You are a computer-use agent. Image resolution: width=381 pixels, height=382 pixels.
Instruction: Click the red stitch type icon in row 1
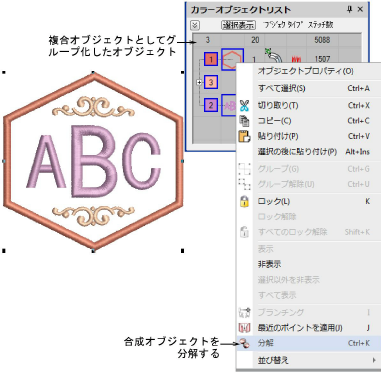296,60
